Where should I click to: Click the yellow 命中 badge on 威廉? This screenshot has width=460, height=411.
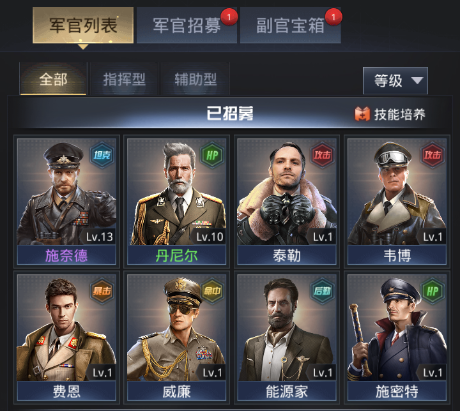click(212, 291)
